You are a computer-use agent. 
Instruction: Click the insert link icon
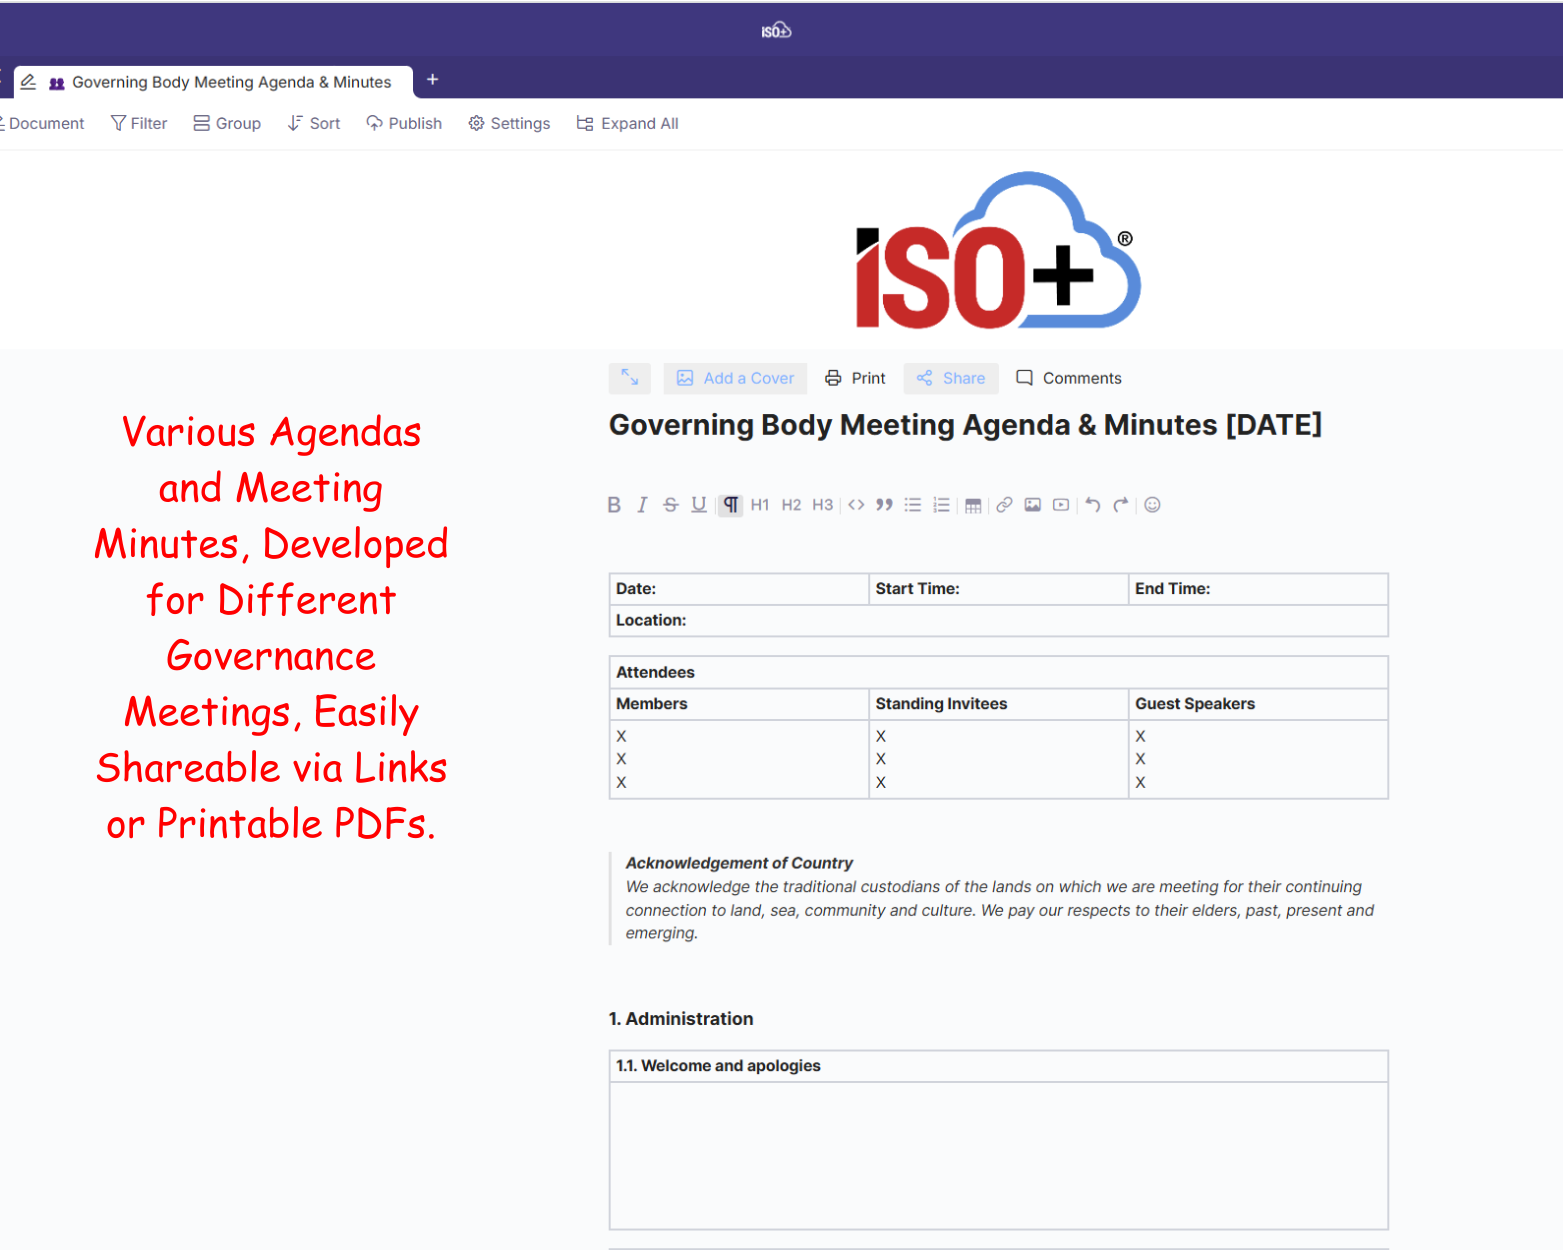1004,505
